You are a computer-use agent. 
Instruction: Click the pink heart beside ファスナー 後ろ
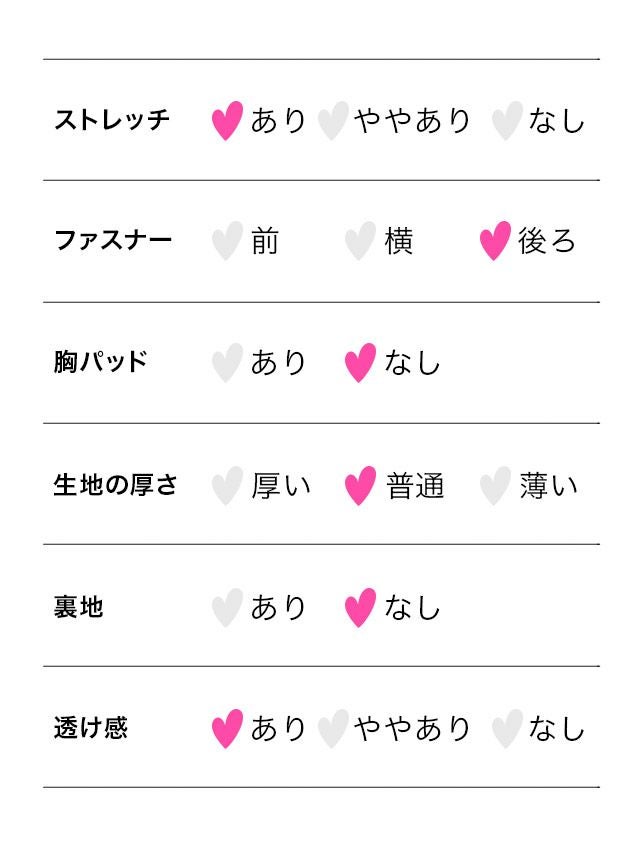tap(495, 241)
